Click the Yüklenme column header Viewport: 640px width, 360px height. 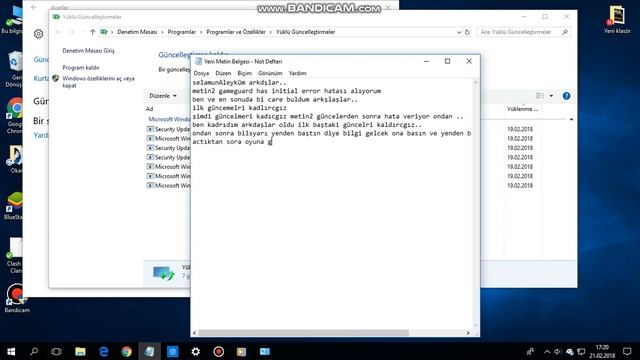[x=522, y=109]
